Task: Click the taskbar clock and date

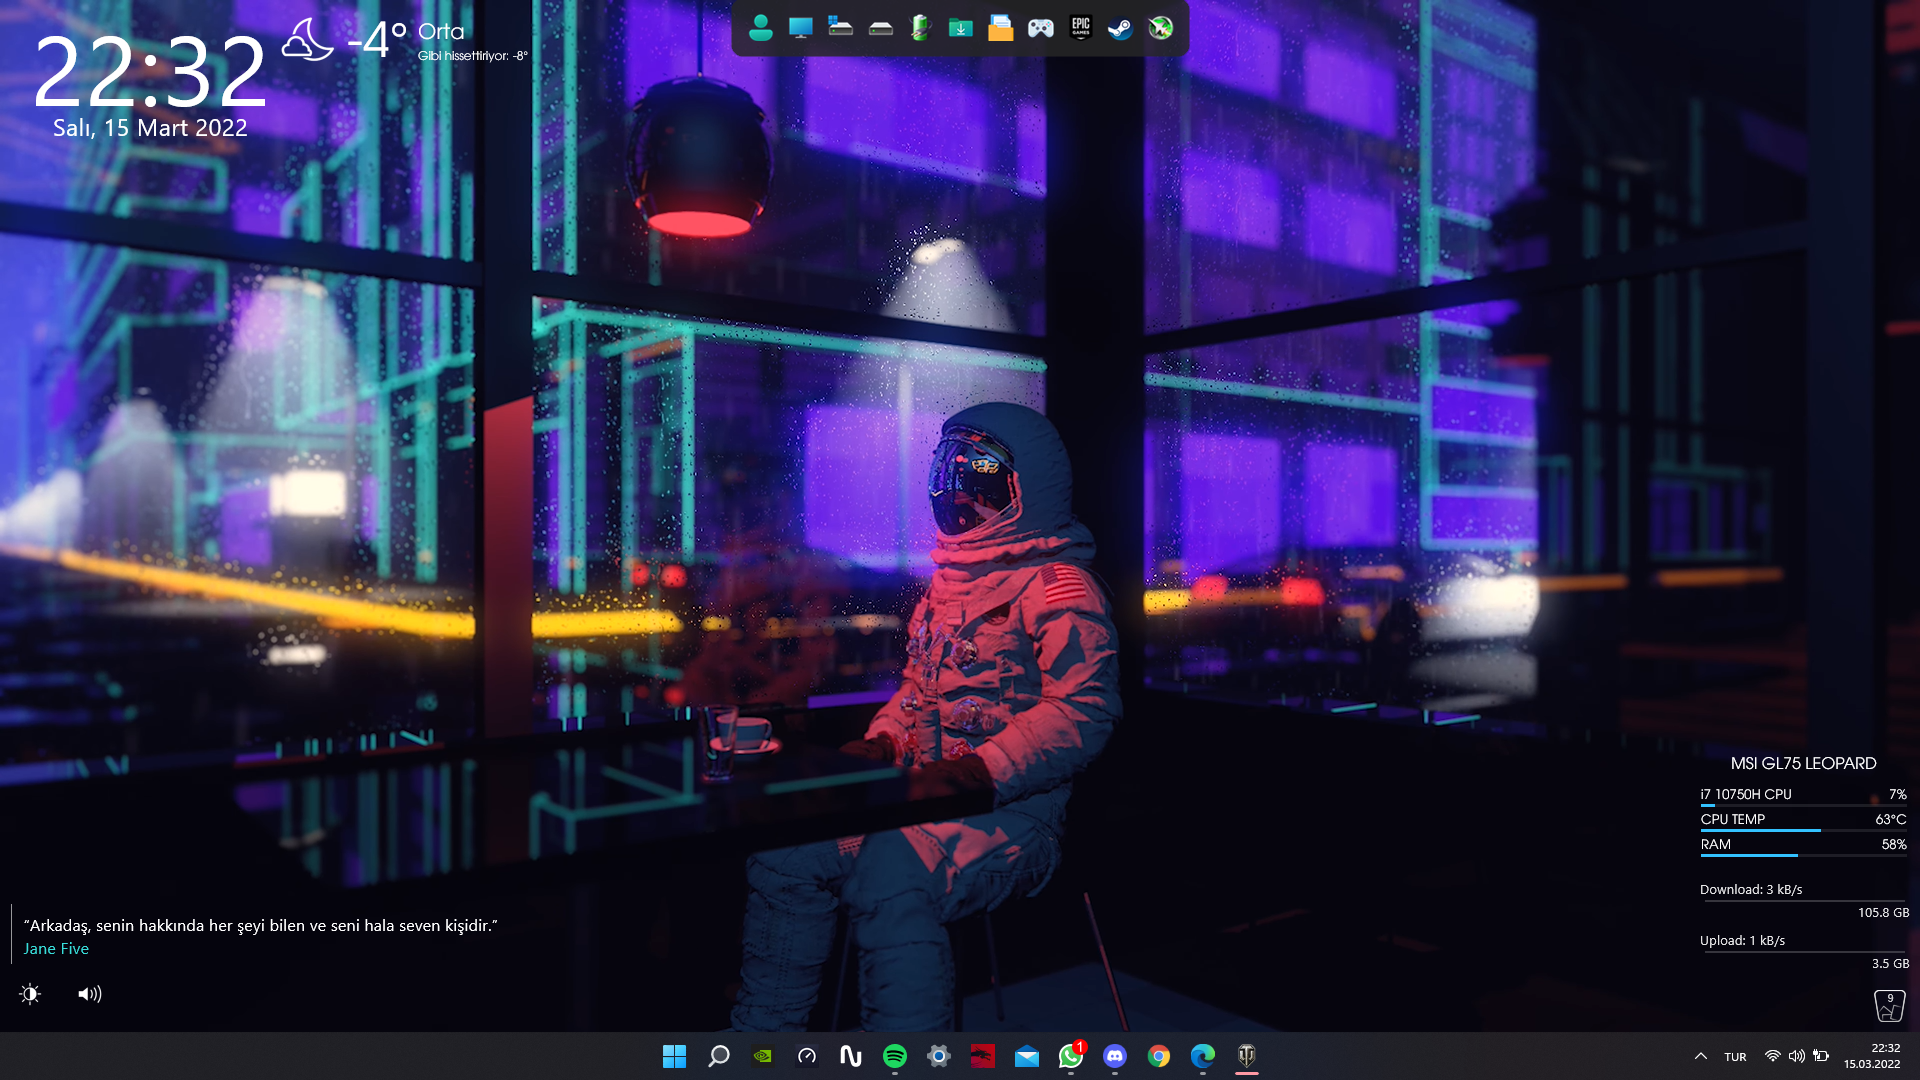Action: [x=1872, y=1056]
